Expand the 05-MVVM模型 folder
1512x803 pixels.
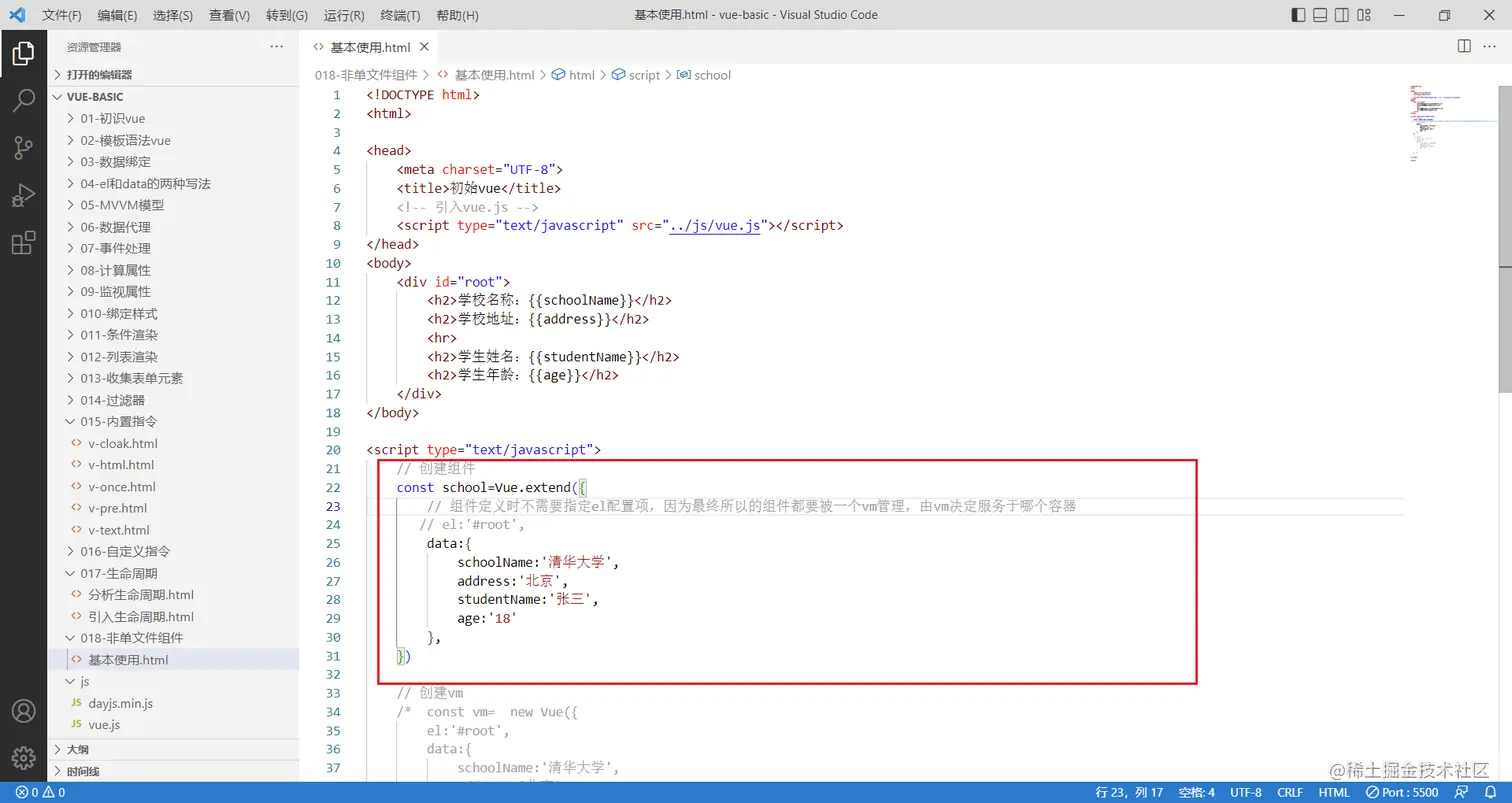(x=173, y=205)
